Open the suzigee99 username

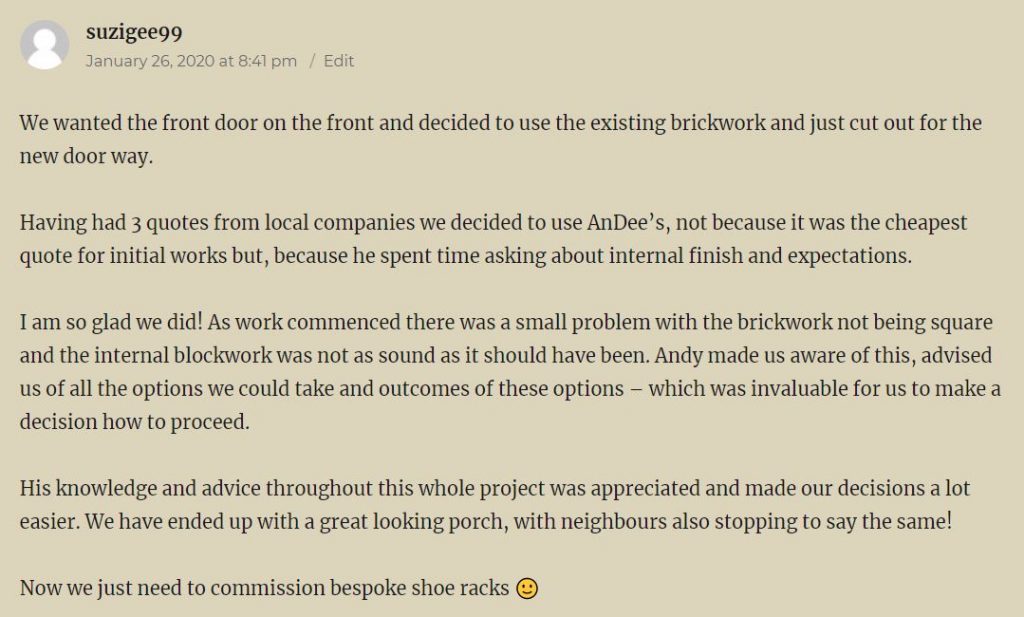tap(134, 32)
